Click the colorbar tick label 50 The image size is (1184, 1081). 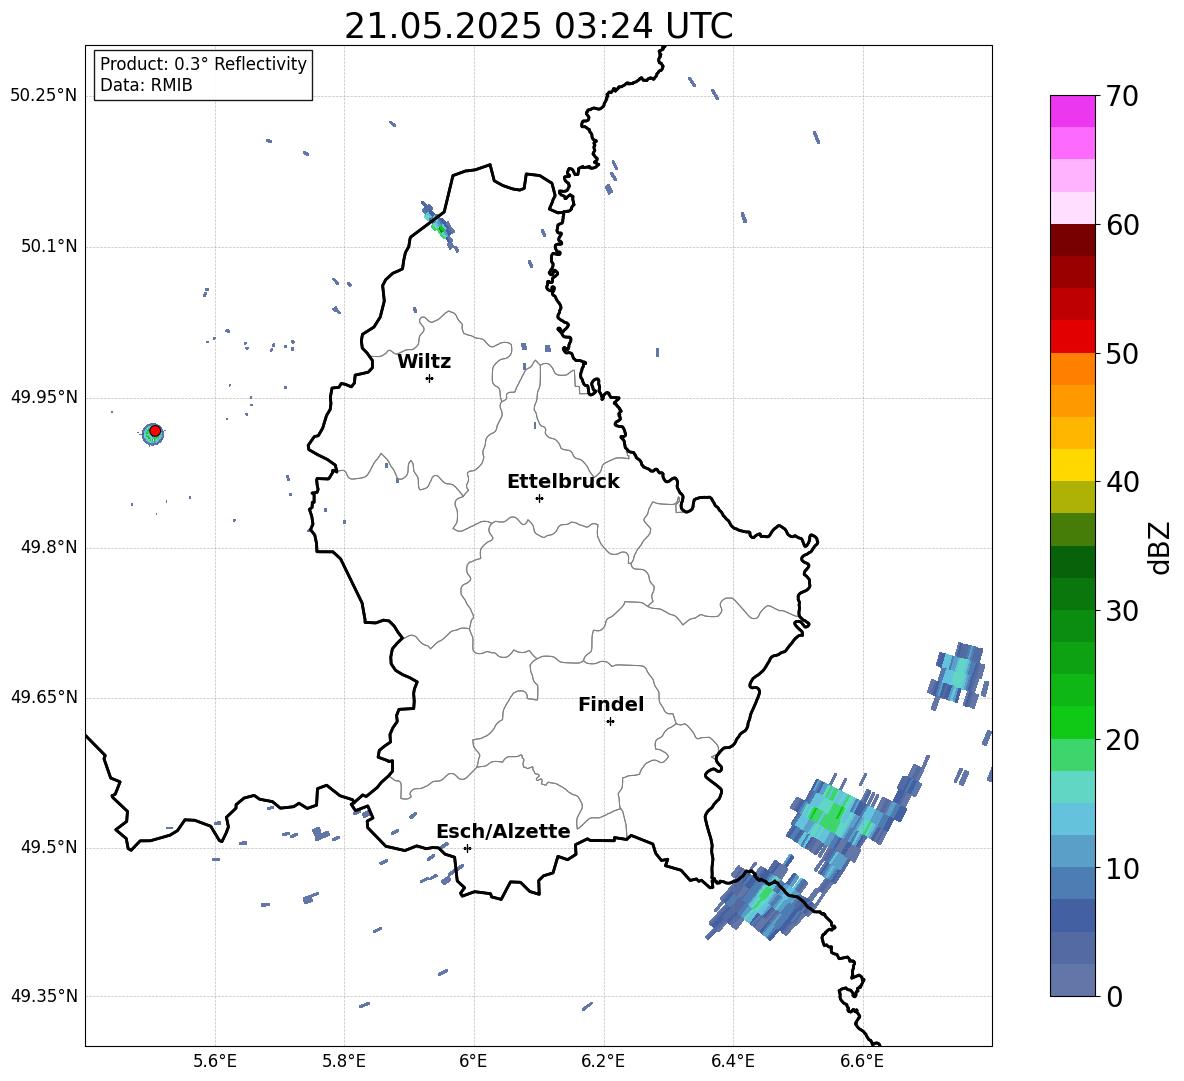pyautogui.click(x=1122, y=353)
